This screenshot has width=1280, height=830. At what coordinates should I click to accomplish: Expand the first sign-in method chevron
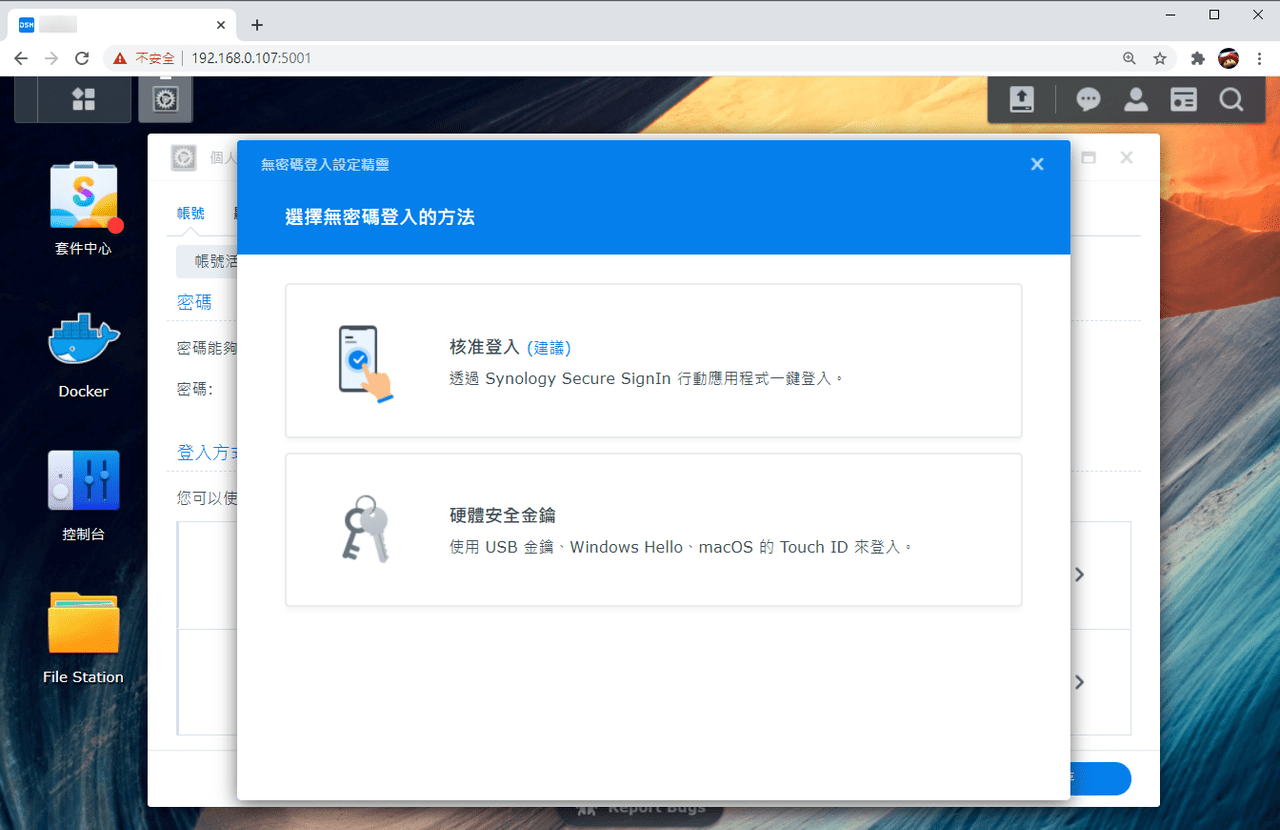[1079, 575]
